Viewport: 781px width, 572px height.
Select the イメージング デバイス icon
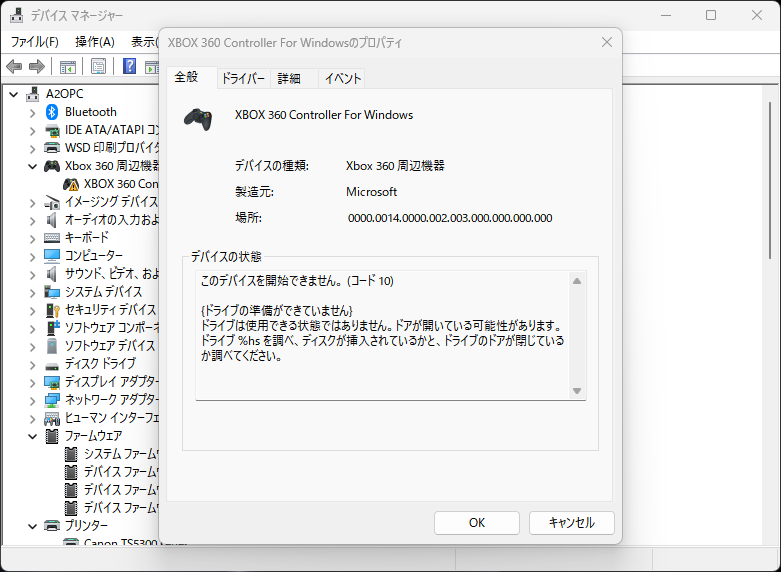[52, 202]
